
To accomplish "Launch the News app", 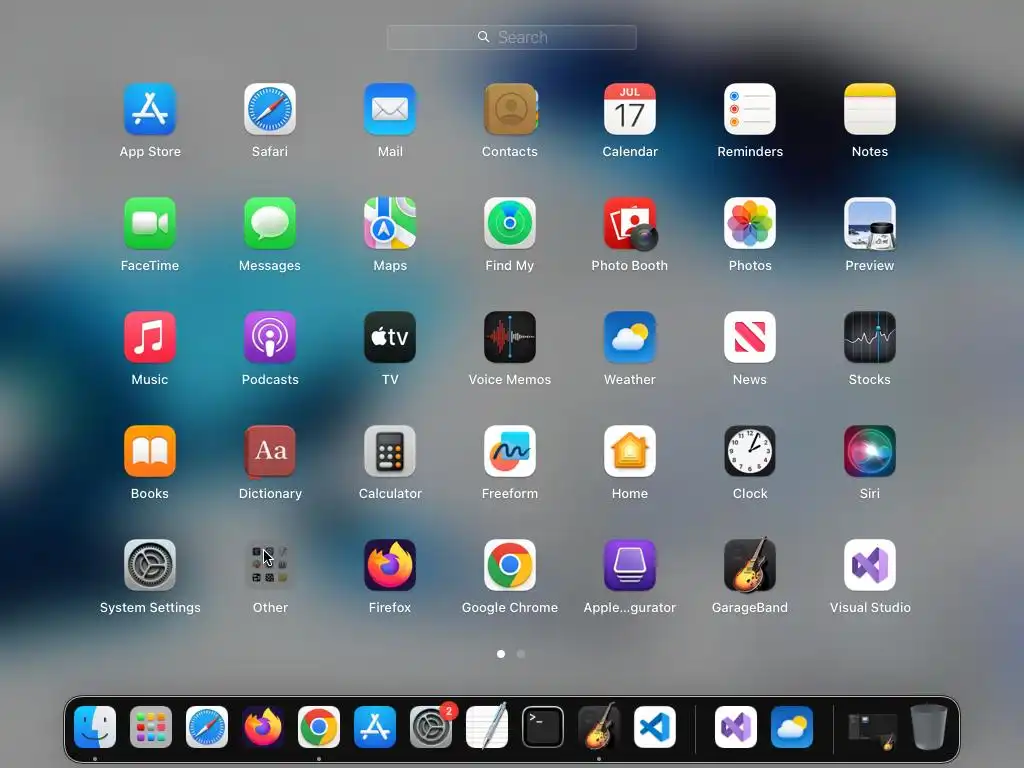I will pos(750,337).
